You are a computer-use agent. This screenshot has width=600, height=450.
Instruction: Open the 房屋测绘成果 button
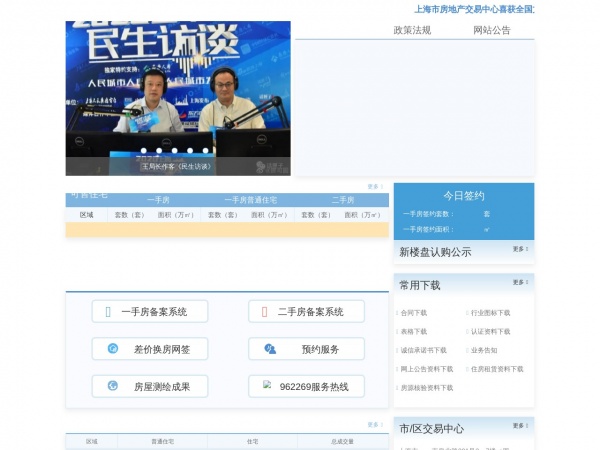coord(150,386)
